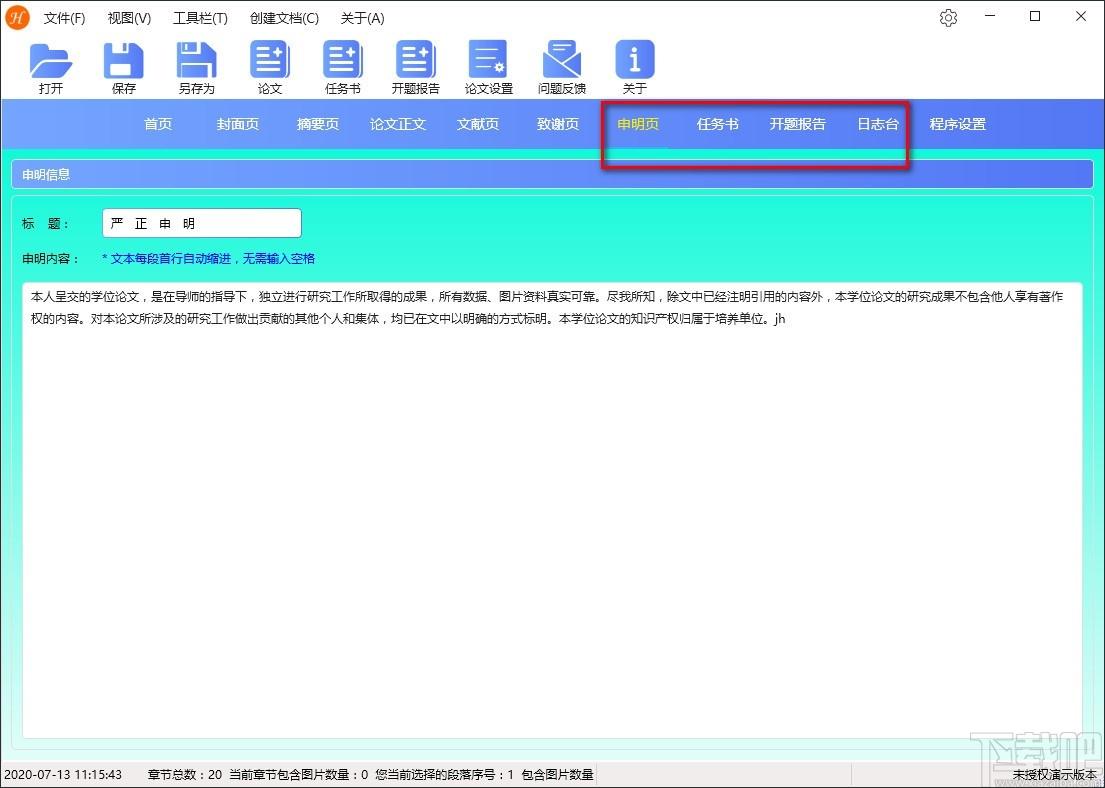Switch to the 致谢页 tab
The height and width of the screenshot is (788, 1105).
(x=558, y=124)
